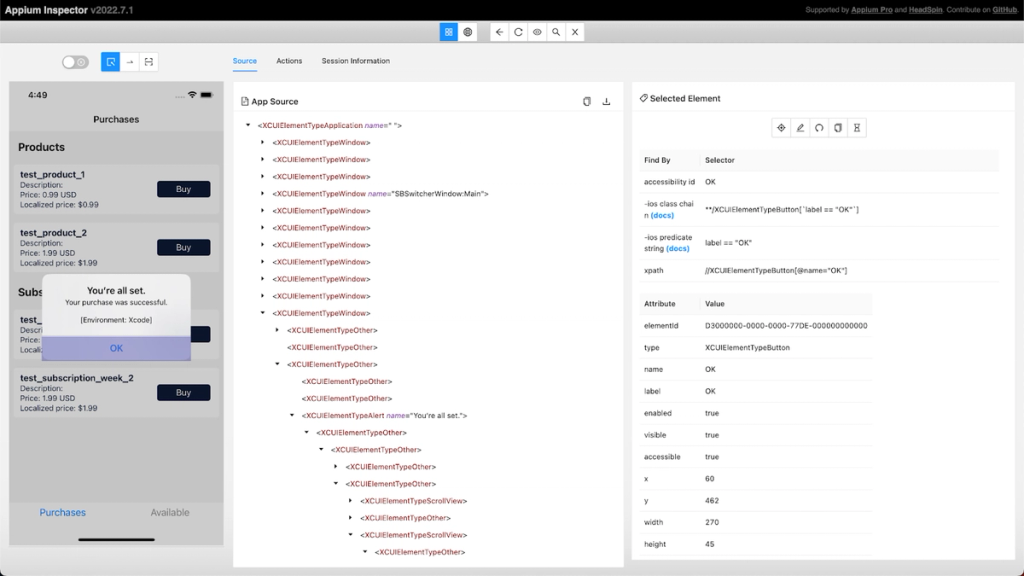
Task: Toggle the element handles switch
Action: click(75, 62)
